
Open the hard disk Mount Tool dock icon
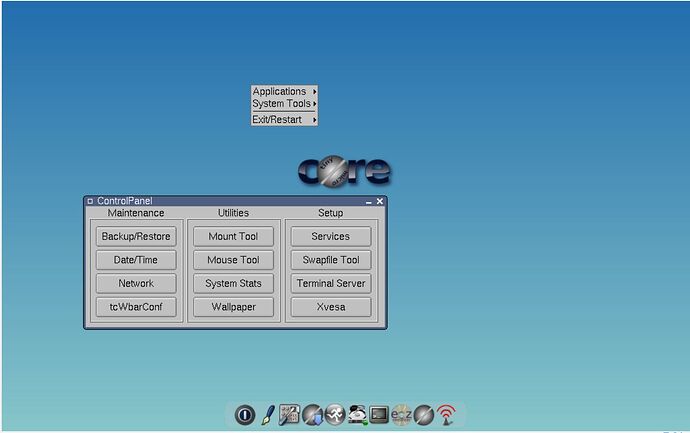click(x=357, y=415)
